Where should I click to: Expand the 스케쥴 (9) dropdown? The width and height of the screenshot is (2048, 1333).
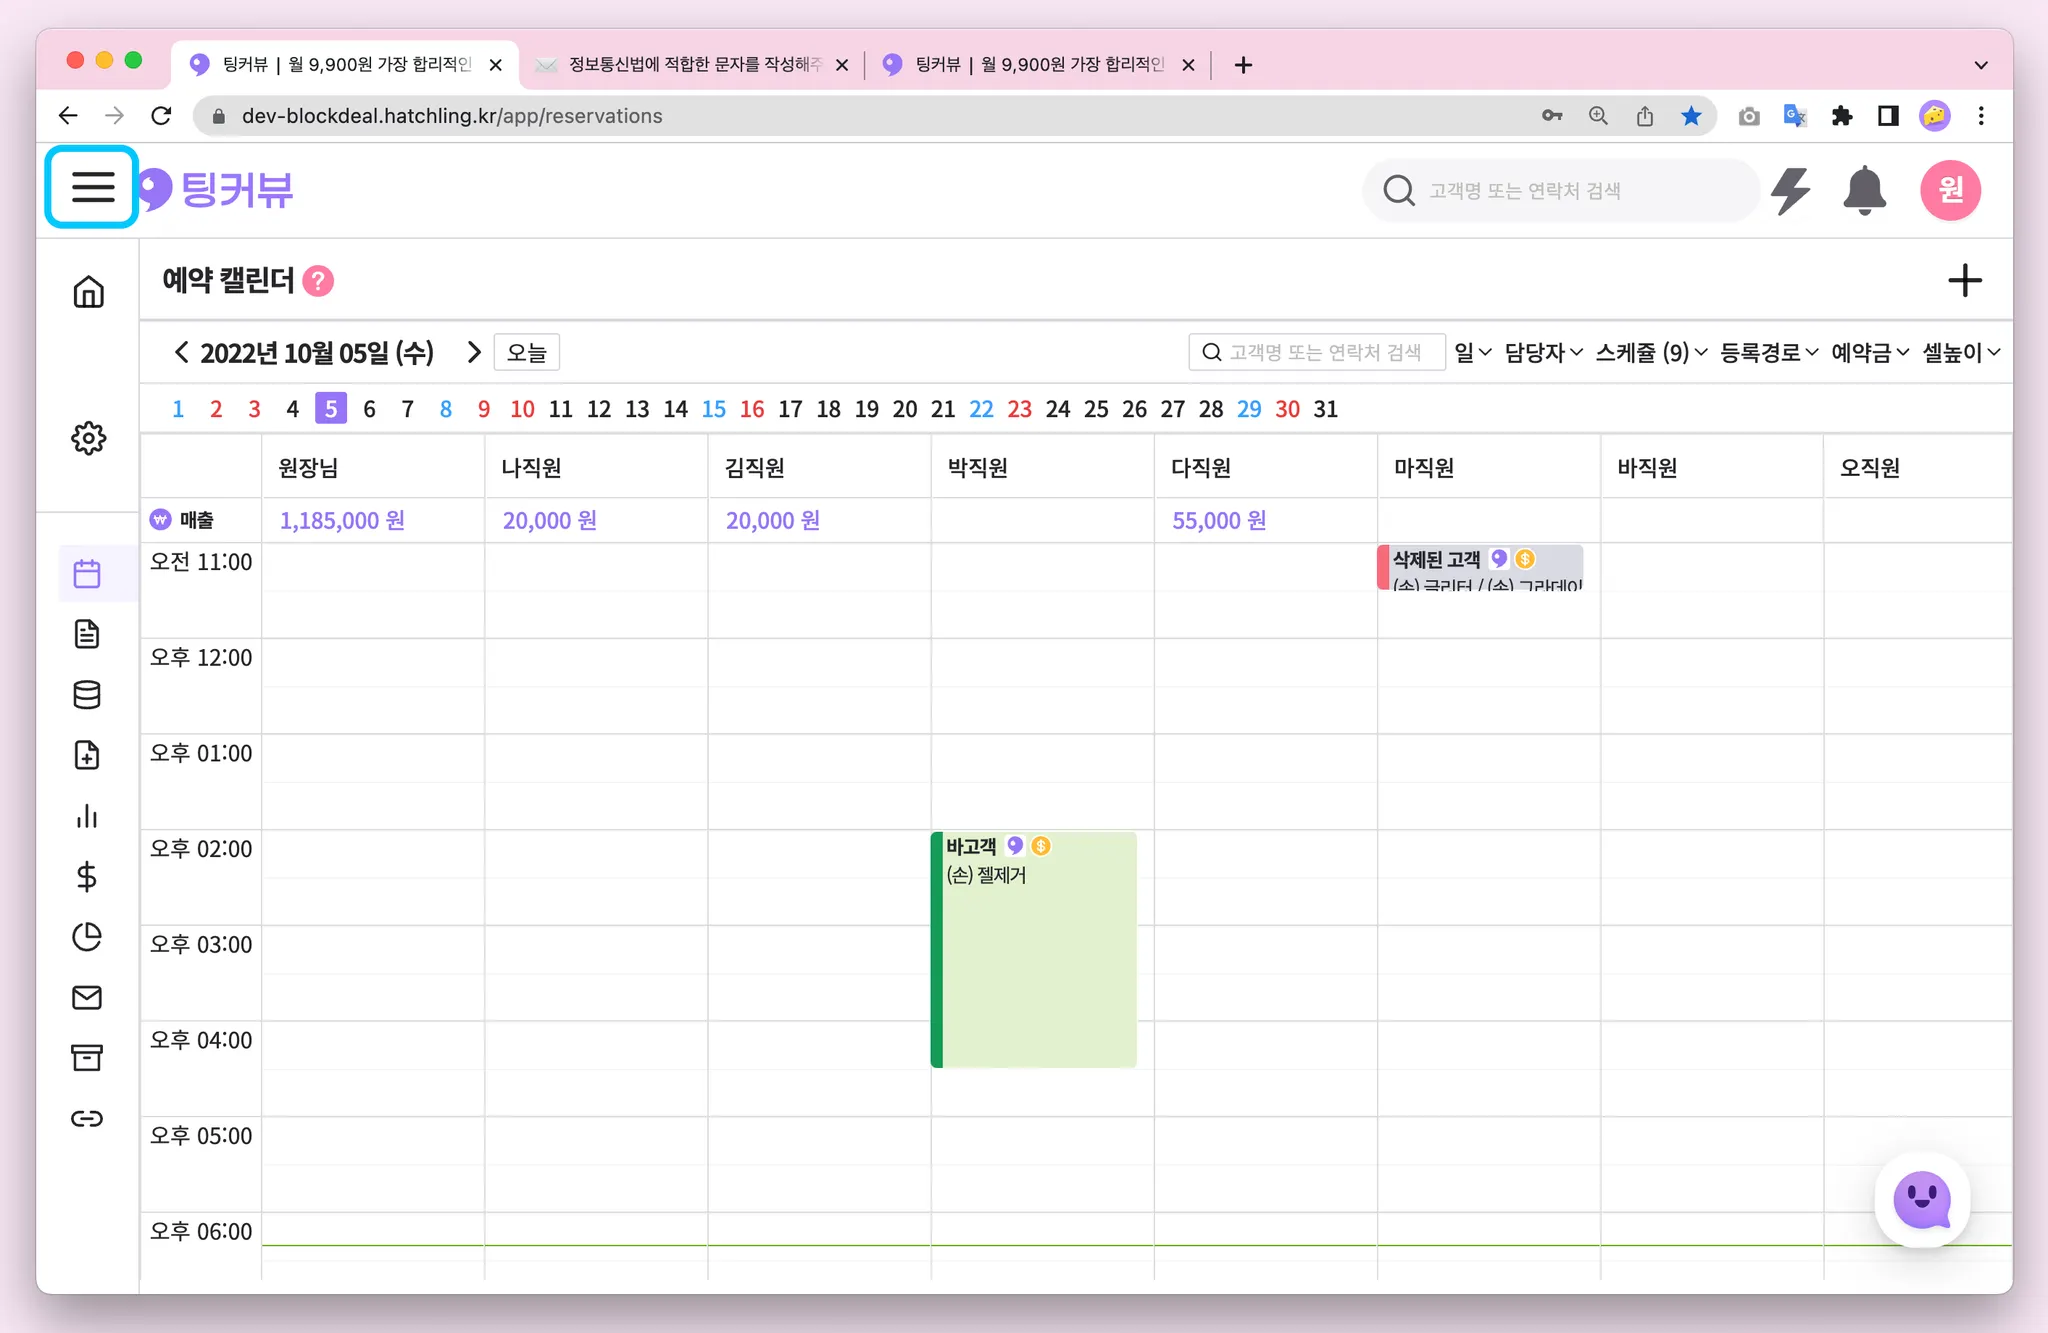1651,352
